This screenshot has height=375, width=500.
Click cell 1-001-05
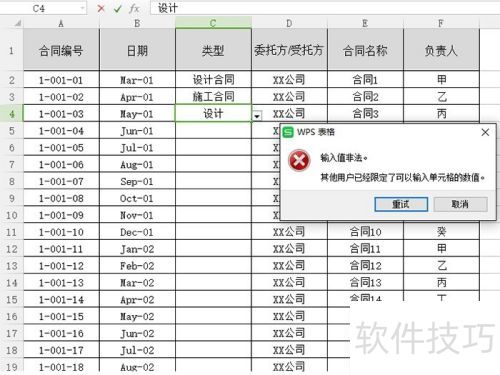pos(61,147)
